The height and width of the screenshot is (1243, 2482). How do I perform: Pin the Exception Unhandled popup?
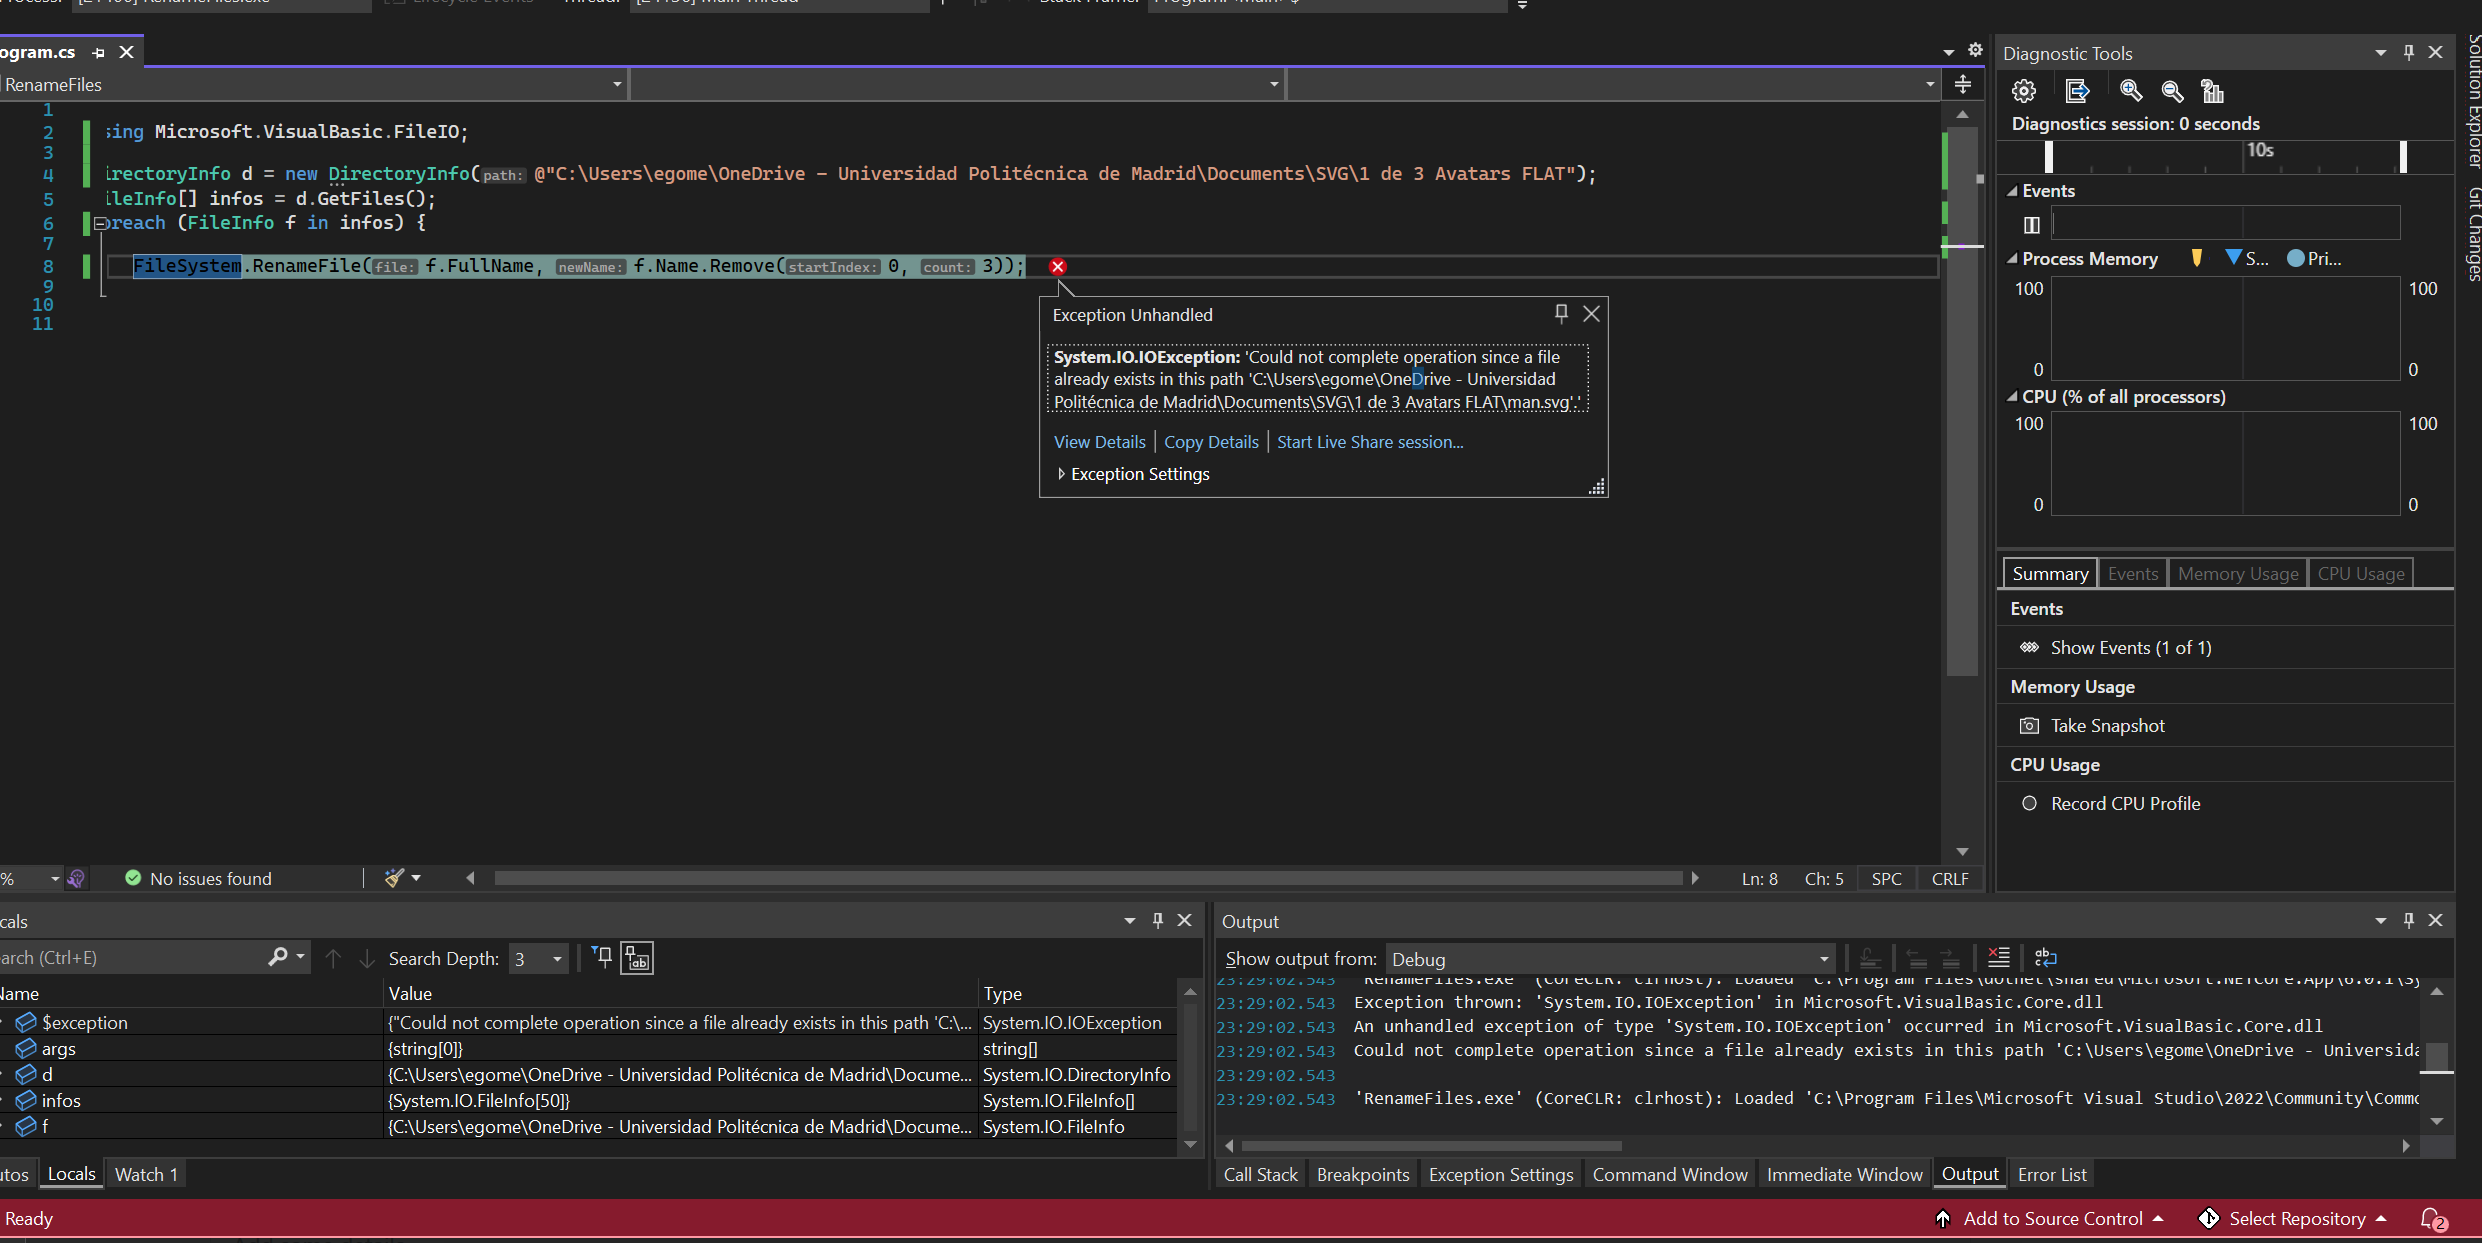point(1561,314)
